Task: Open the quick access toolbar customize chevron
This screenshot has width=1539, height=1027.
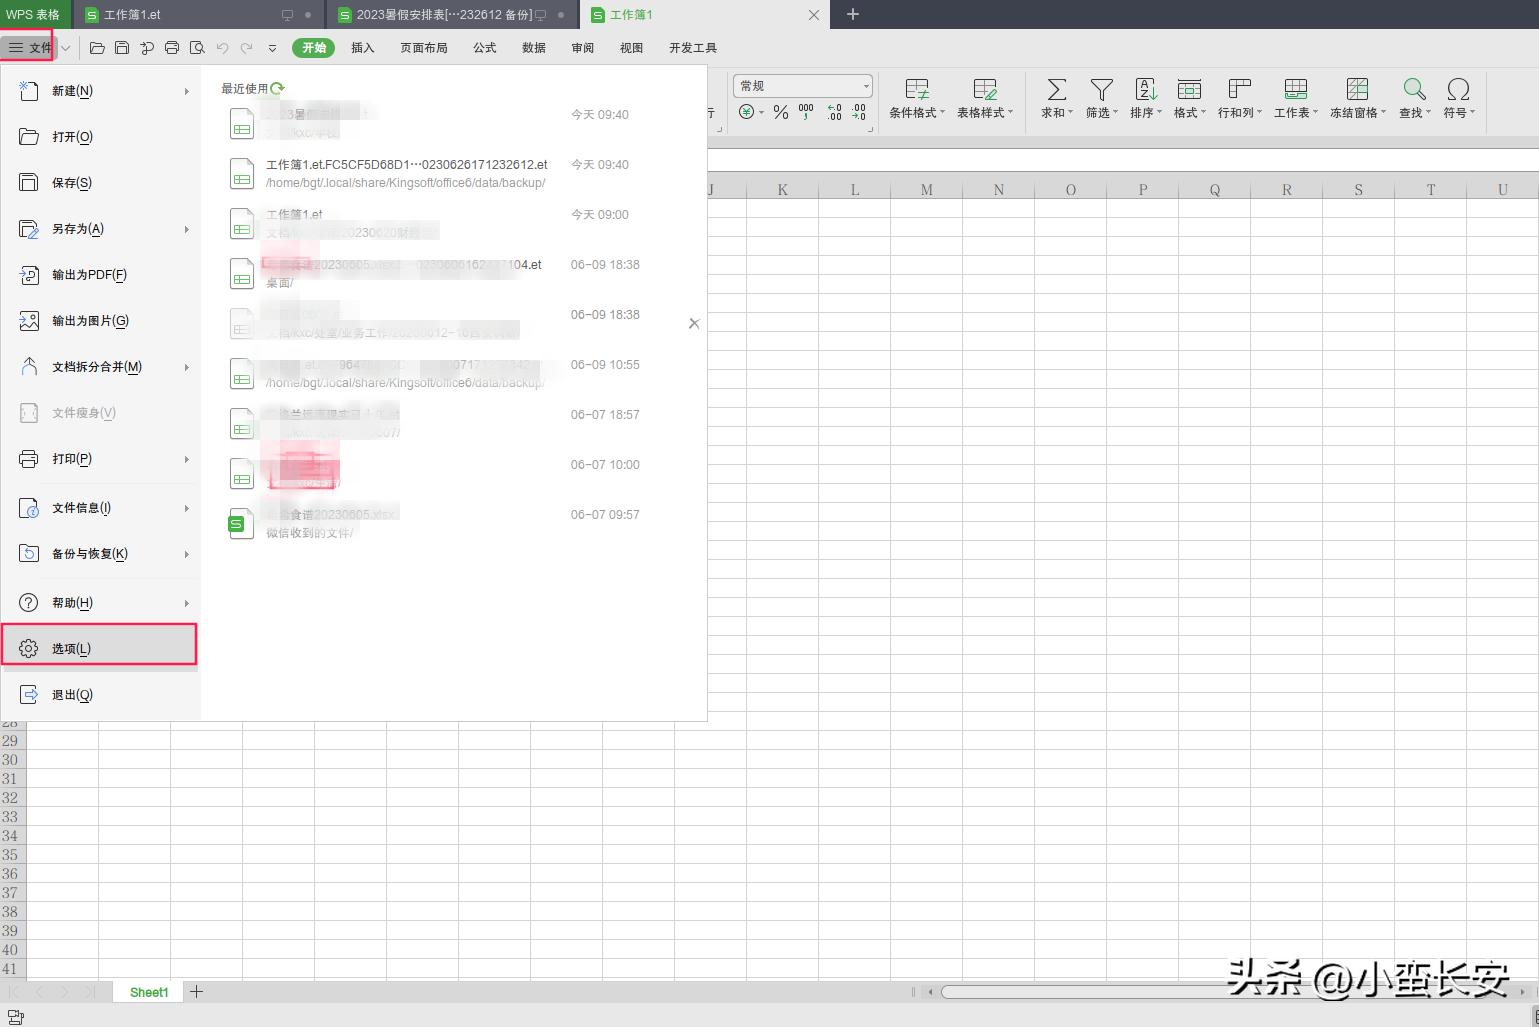Action: pyautogui.click(x=271, y=47)
